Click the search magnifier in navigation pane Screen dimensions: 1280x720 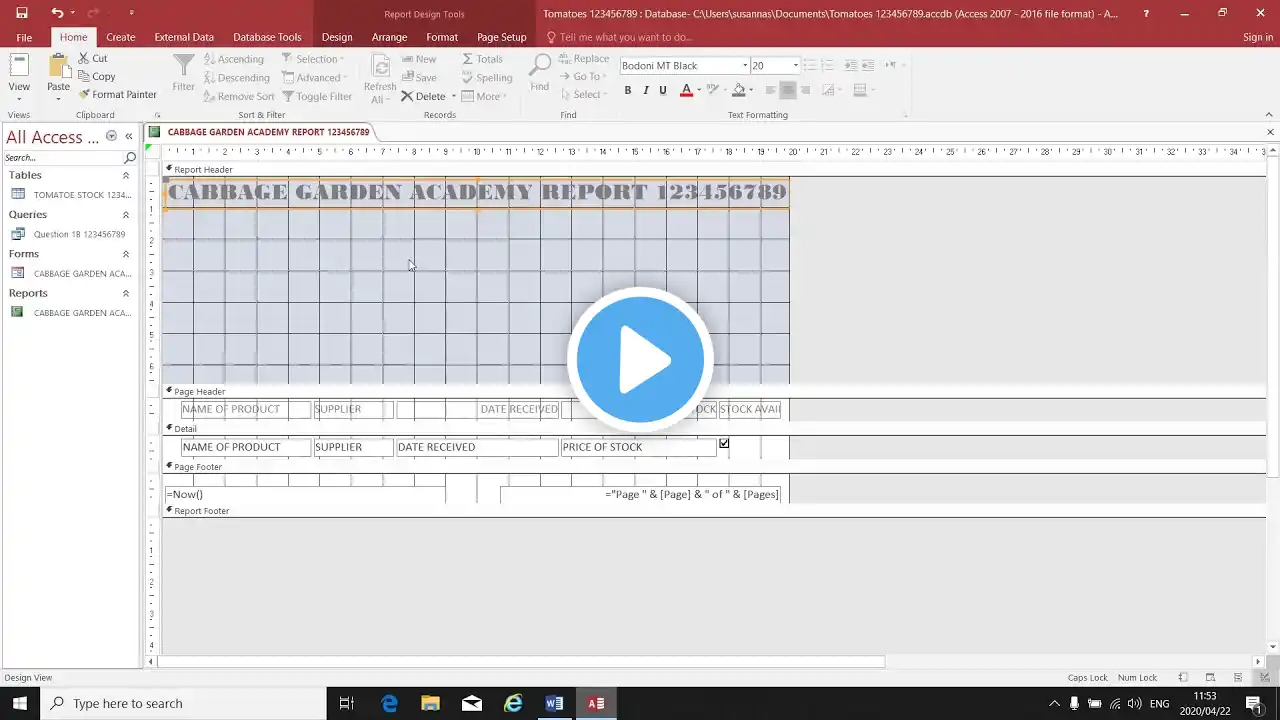130,158
